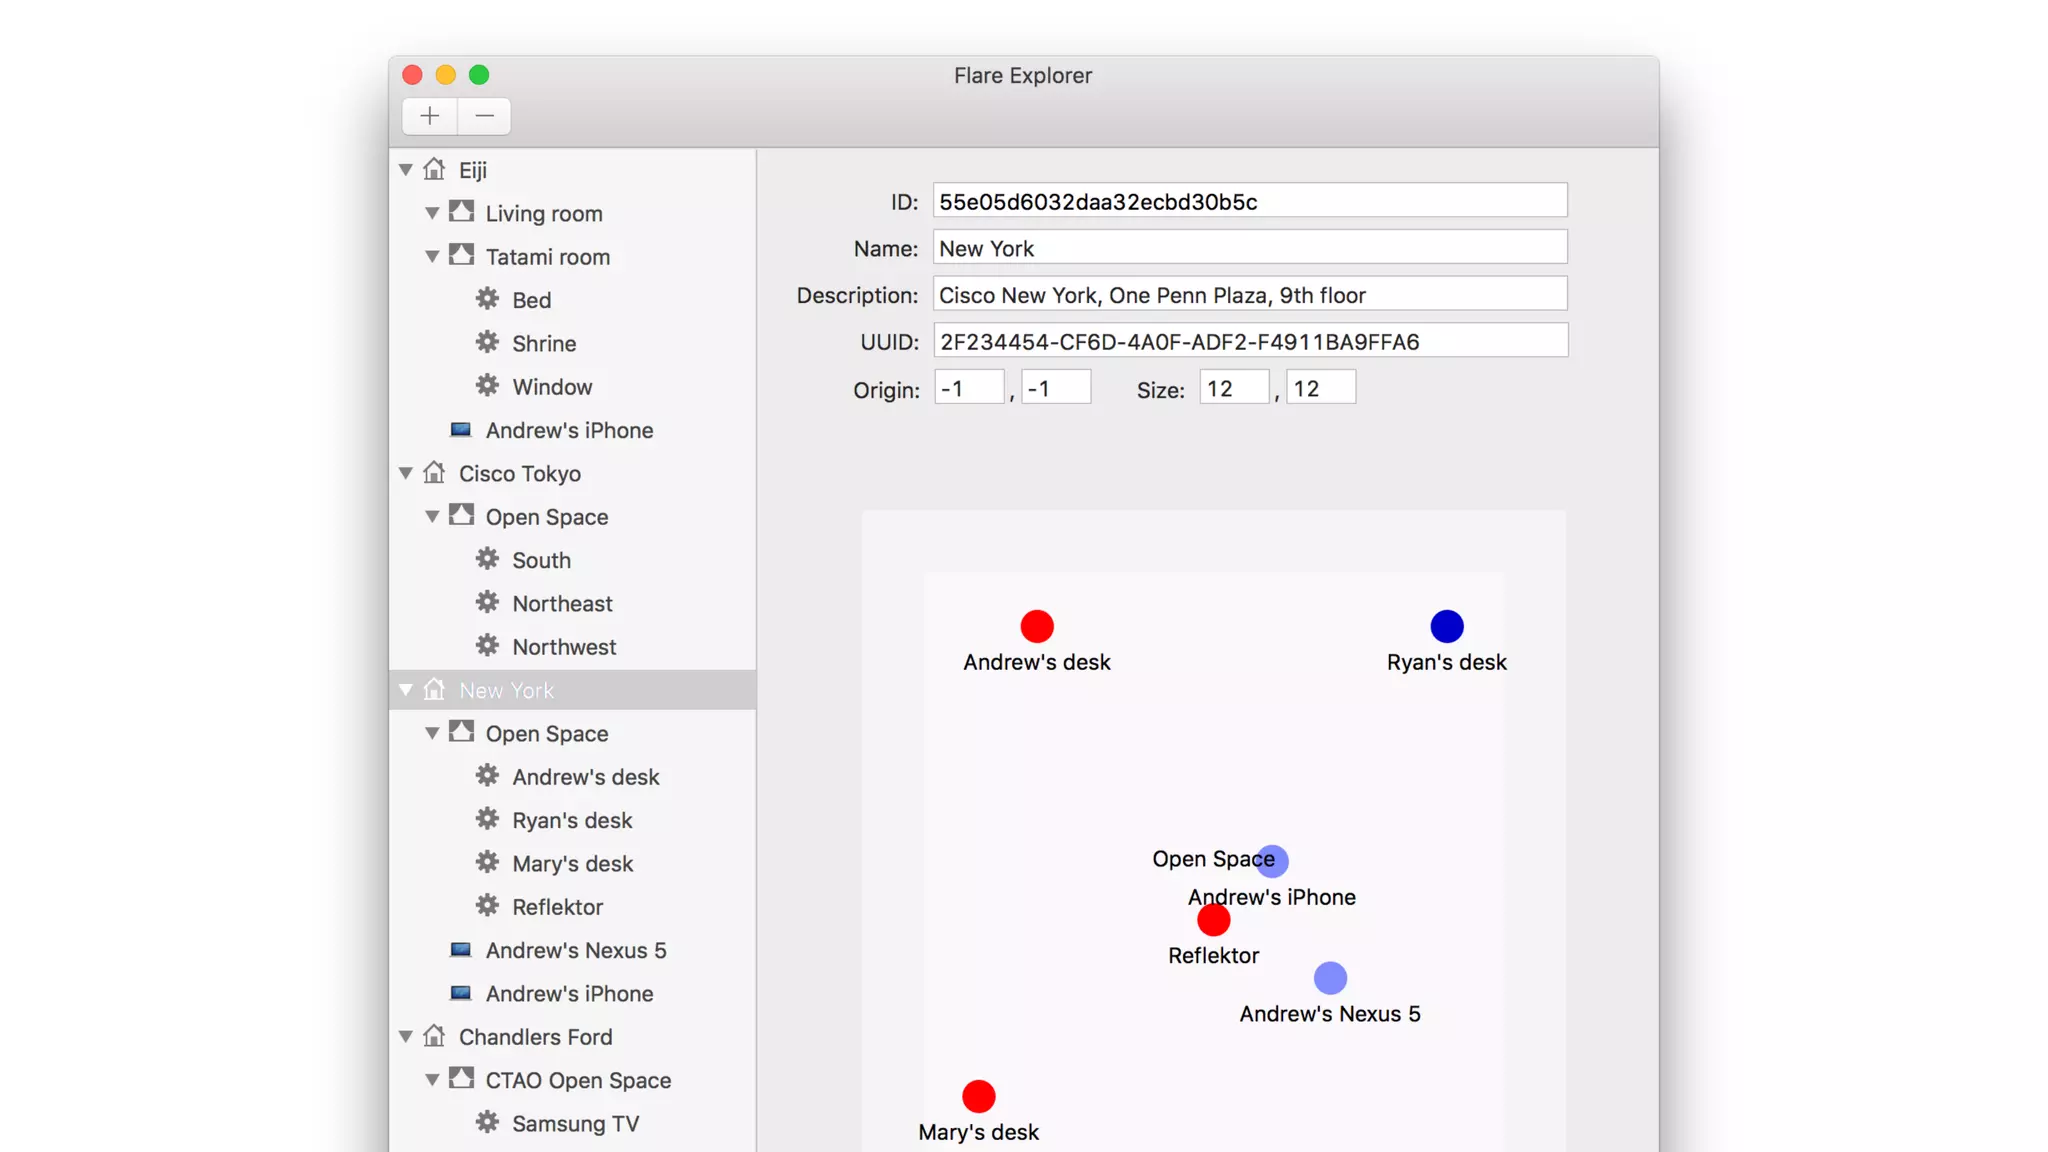Click the house icon beside Chandlers Ford
The height and width of the screenshot is (1152, 2048).
(434, 1036)
